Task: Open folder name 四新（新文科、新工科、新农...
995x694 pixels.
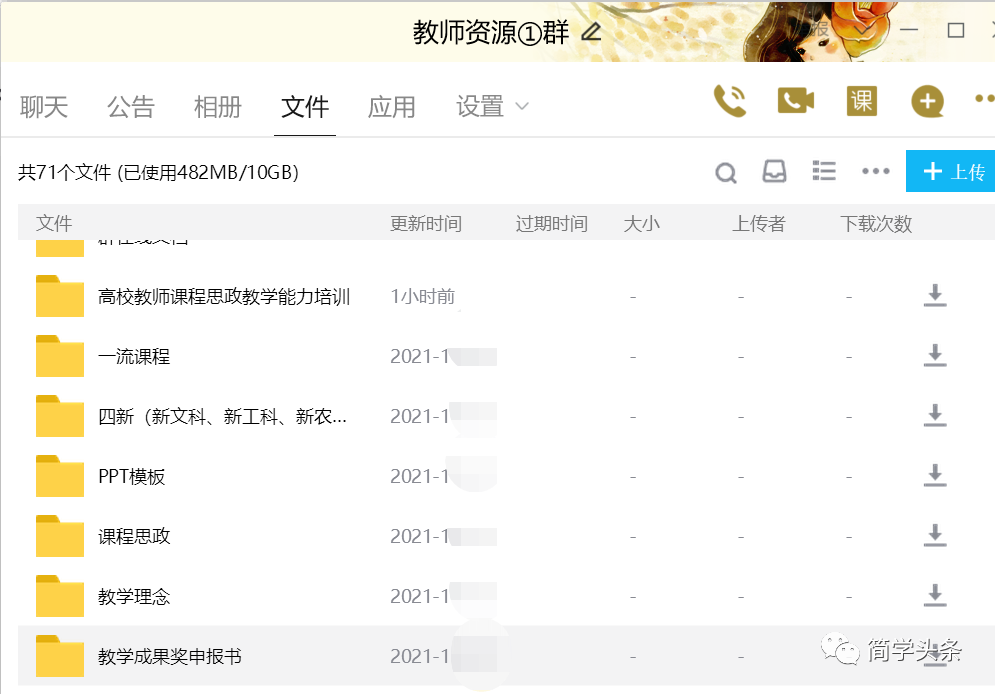Action: (x=222, y=417)
